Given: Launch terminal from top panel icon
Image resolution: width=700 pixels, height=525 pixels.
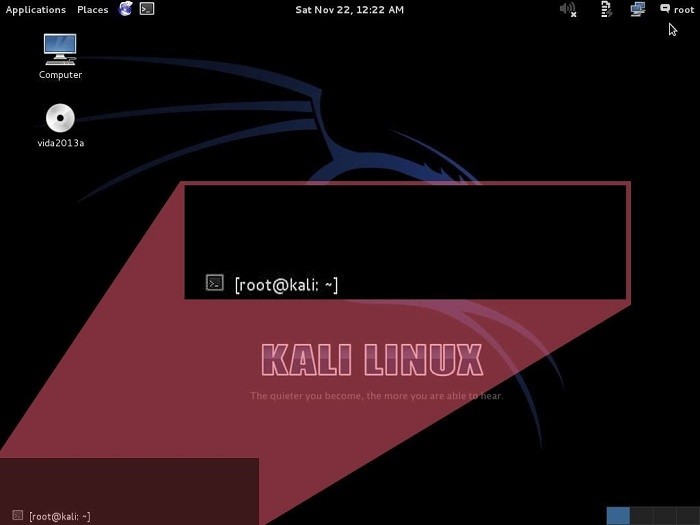Looking at the screenshot, I should (147, 8).
